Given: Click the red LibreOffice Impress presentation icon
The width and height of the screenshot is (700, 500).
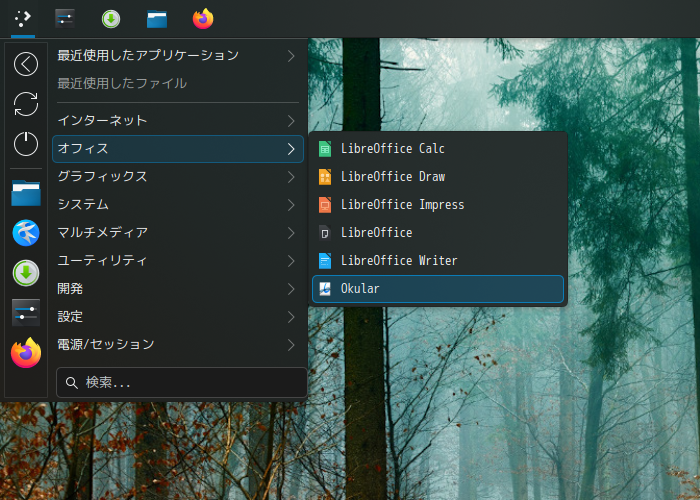Looking at the screenshot, I should click(x=325, y=205).
